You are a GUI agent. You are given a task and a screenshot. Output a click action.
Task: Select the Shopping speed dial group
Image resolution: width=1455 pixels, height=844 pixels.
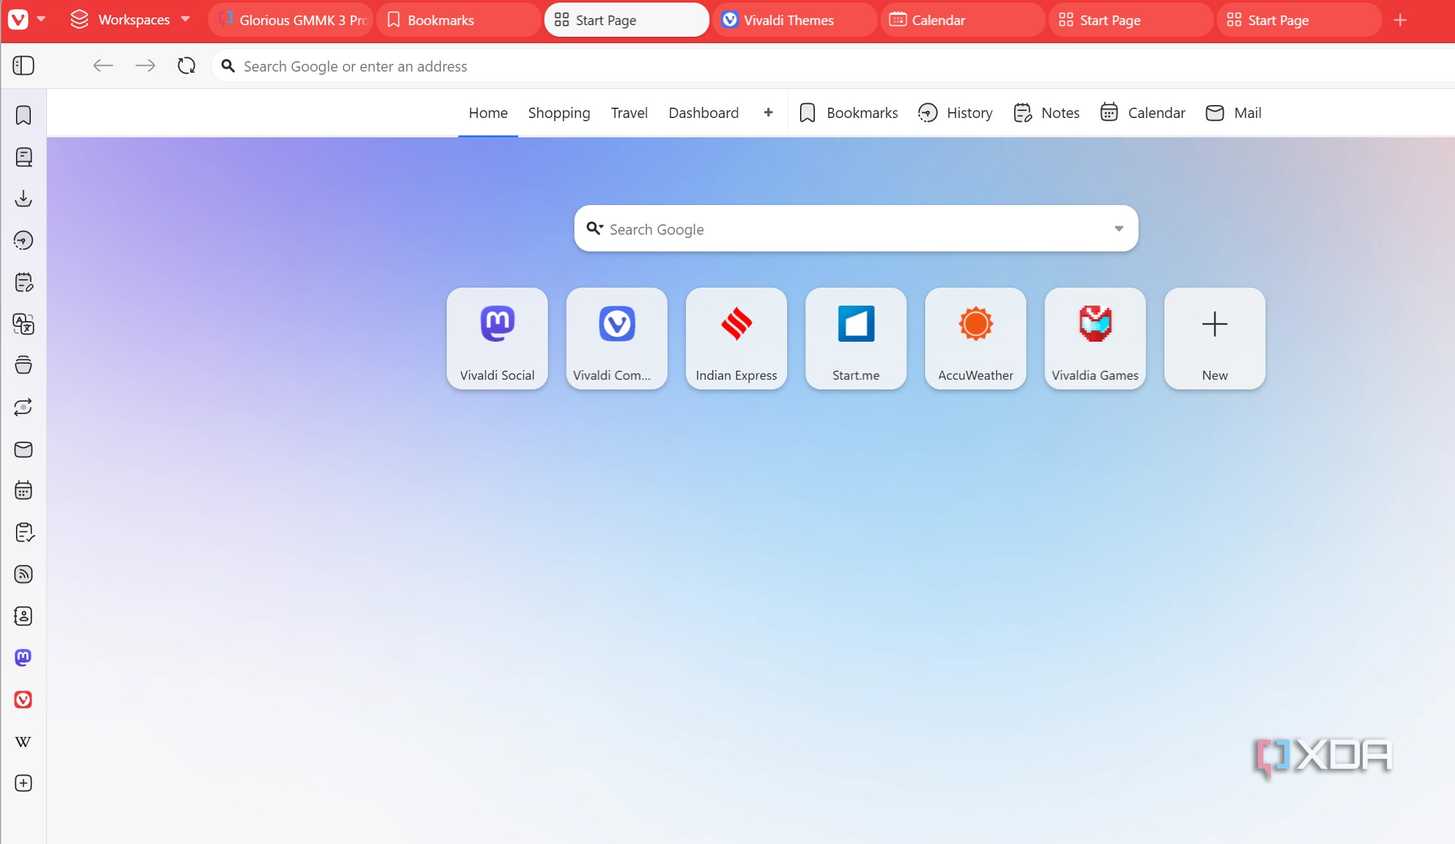(559, 113)
